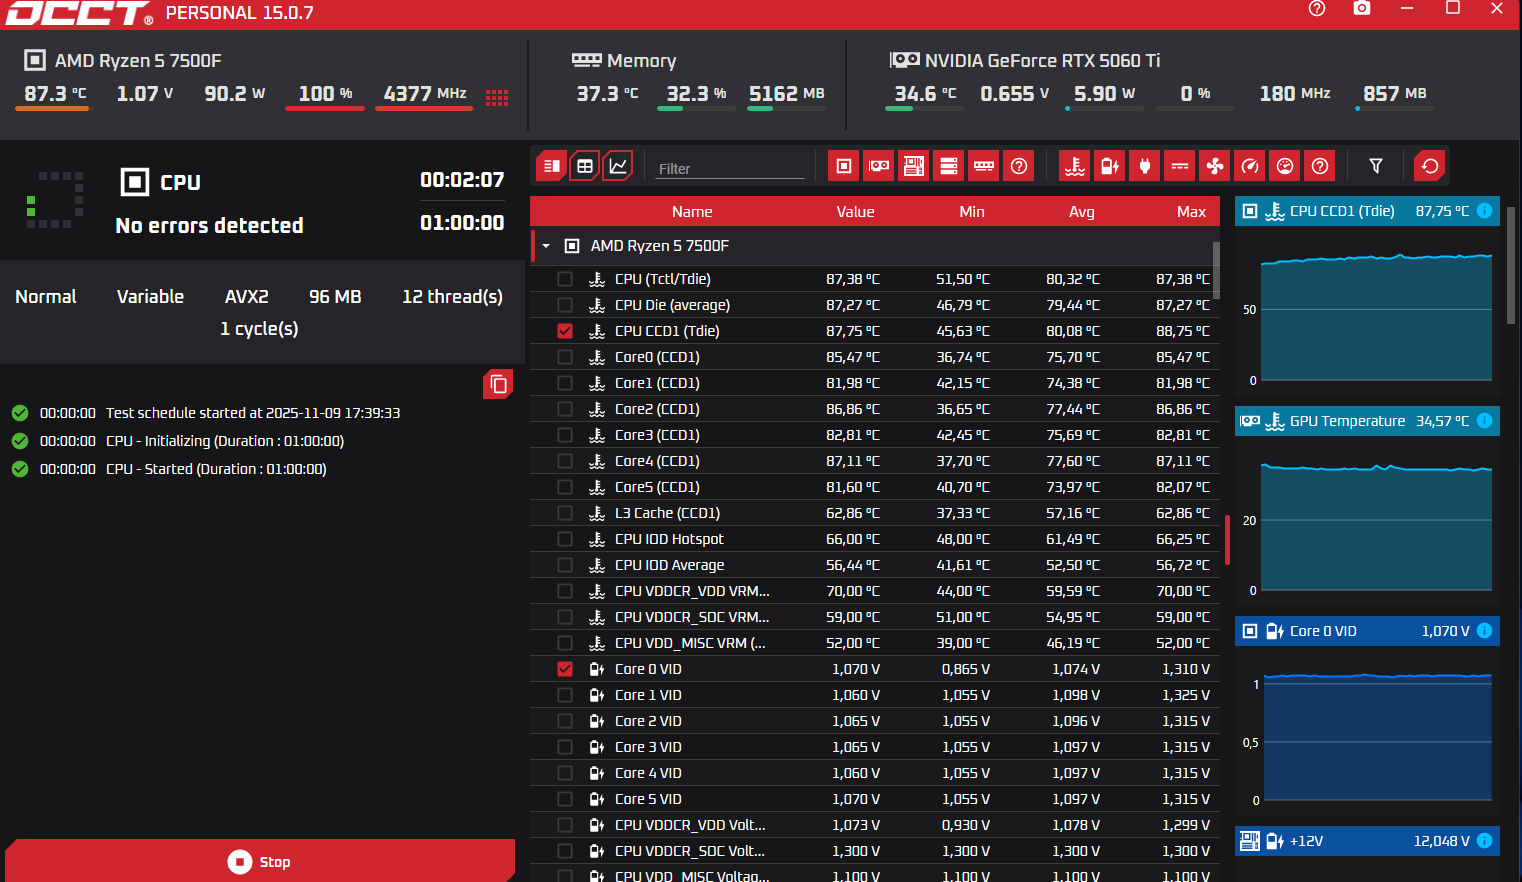Open info for +12V graph
The width and height of the screenshot is (1522, 882).
[1485, 841]
